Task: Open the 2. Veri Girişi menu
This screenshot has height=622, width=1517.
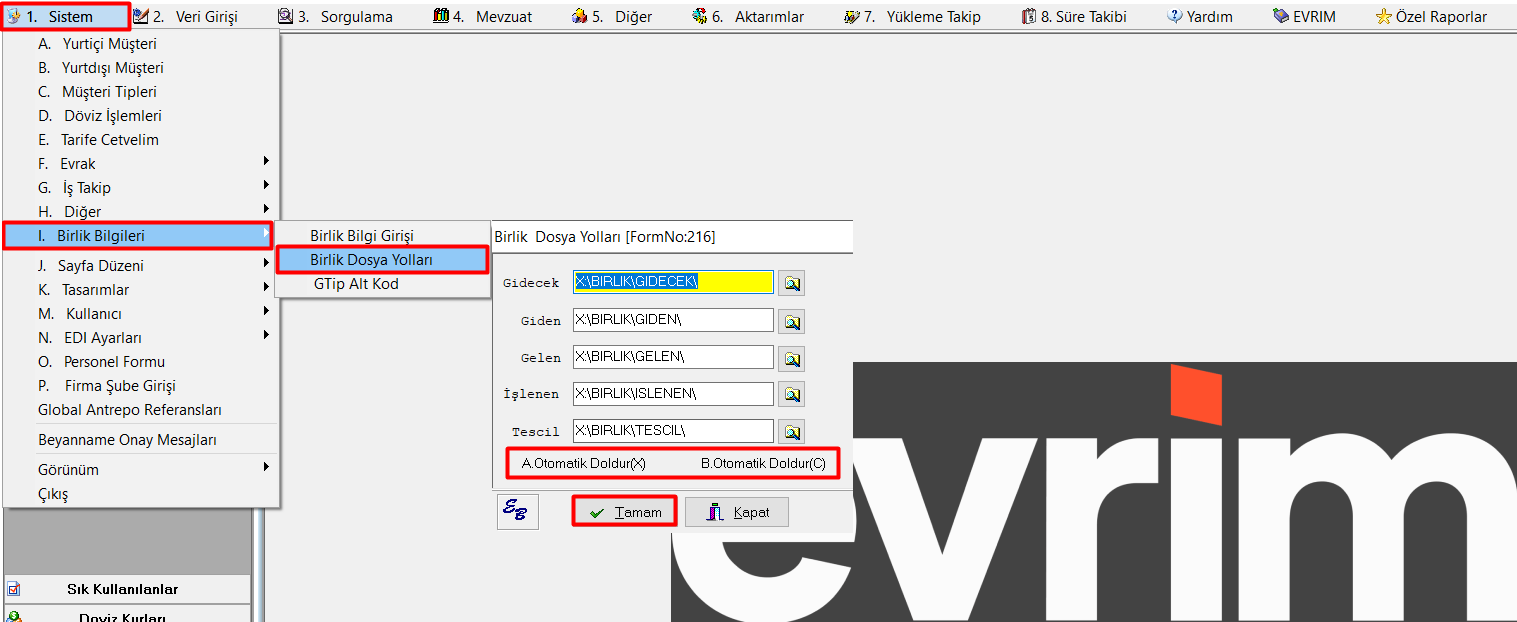Action: pyautogui.click(x=186, y=16)
